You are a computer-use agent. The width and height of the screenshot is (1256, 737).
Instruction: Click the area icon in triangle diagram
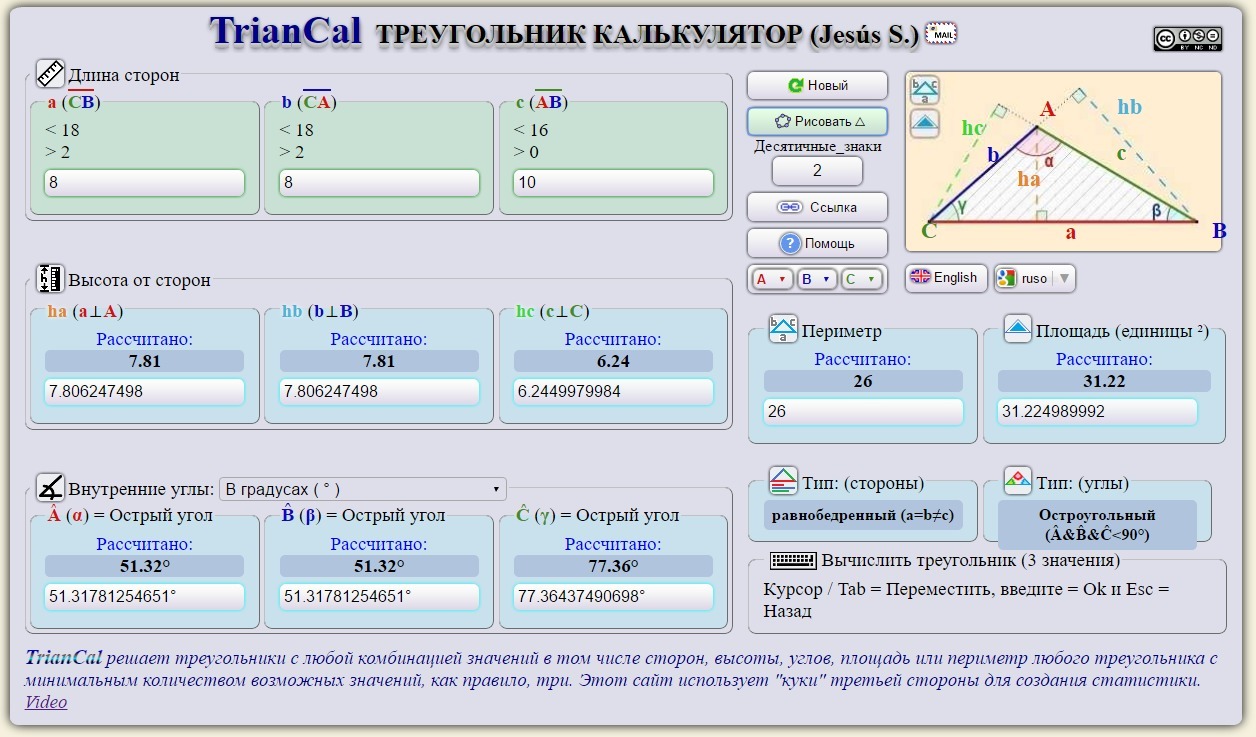point(925,123)
